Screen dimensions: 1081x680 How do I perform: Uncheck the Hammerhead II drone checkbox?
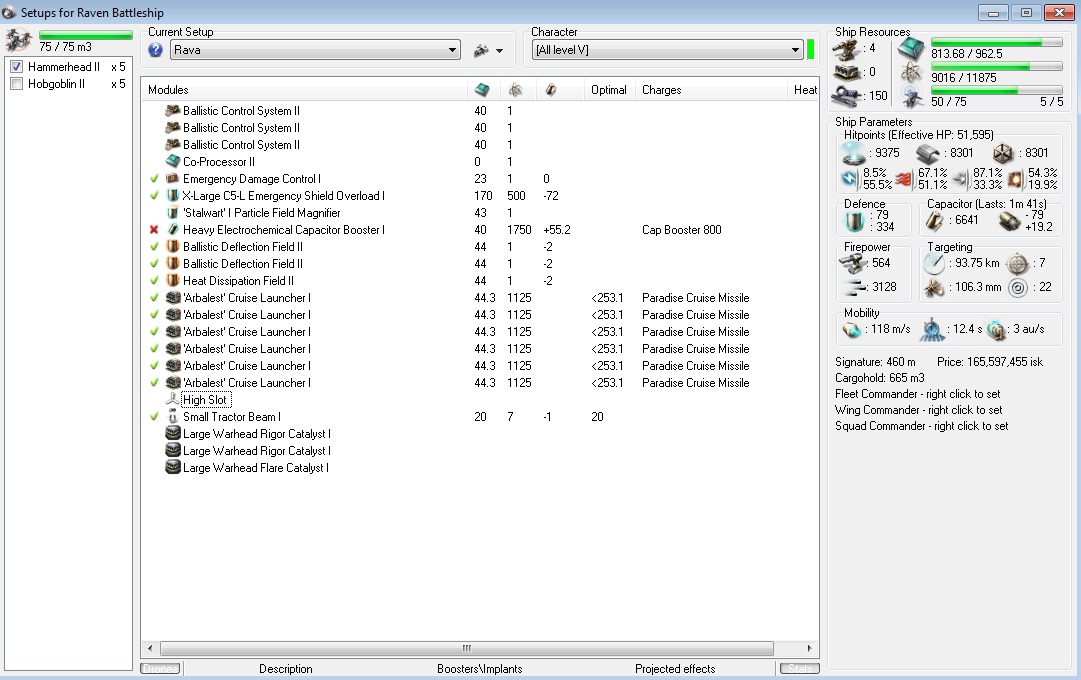pos(17,67)
